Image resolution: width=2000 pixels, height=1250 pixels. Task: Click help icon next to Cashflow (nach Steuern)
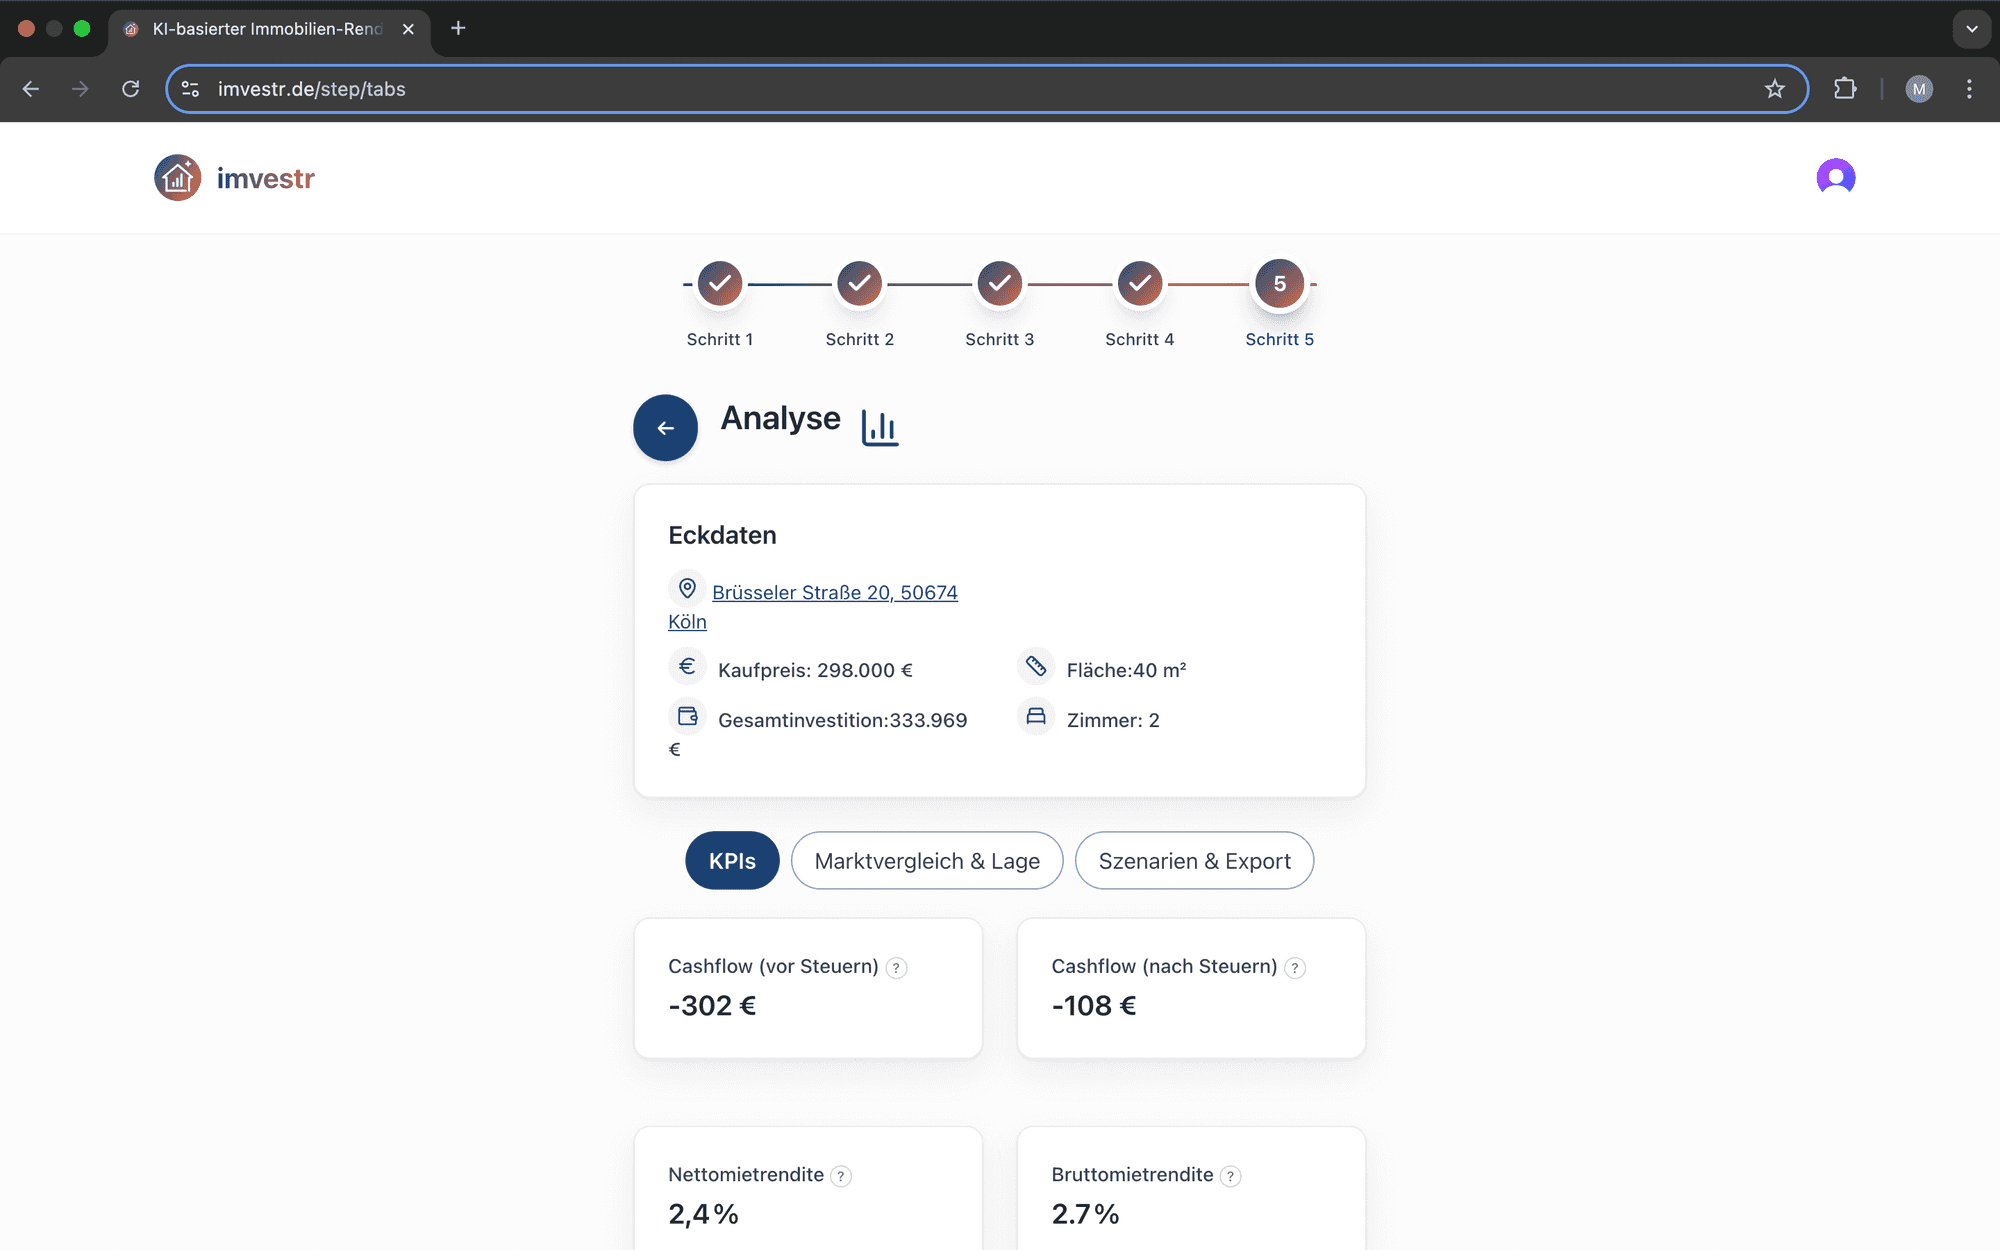pos(1295,968)
